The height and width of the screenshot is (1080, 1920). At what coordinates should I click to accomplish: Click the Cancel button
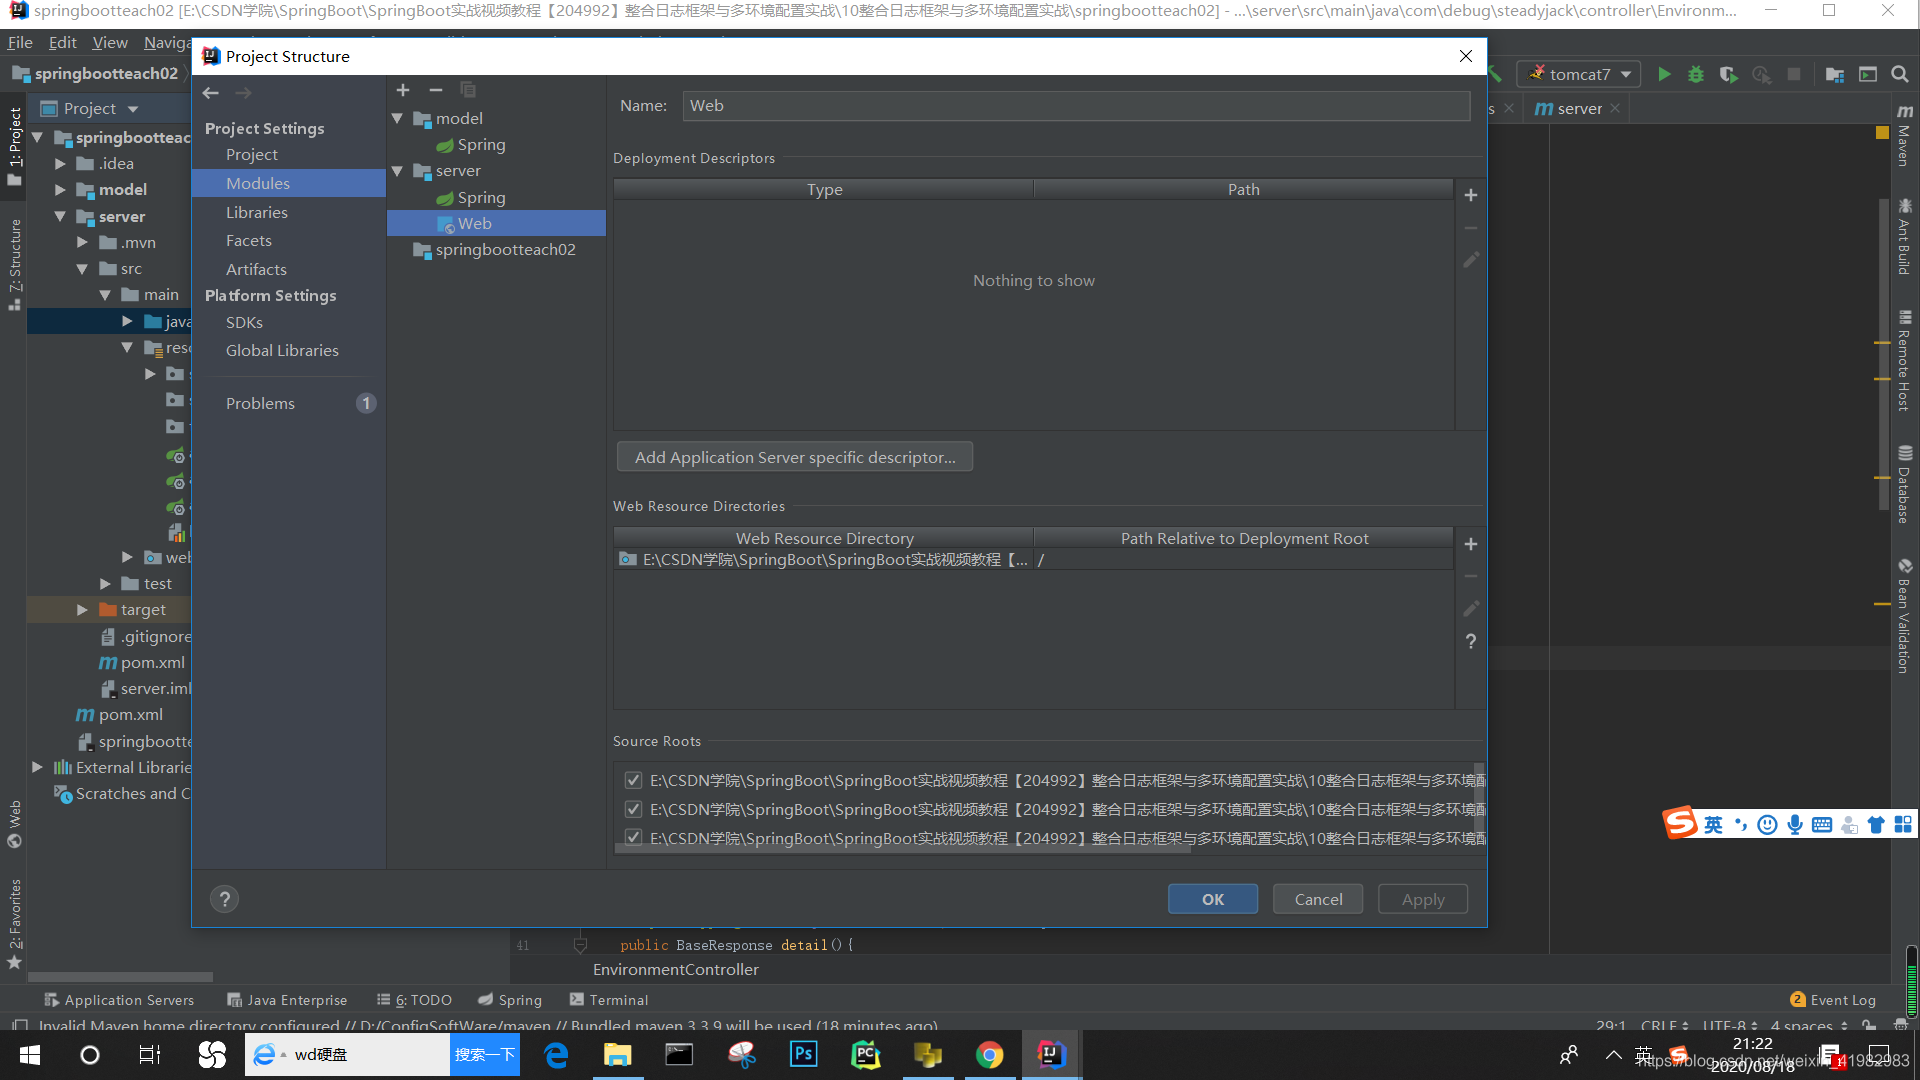(x=1318, y=899)
